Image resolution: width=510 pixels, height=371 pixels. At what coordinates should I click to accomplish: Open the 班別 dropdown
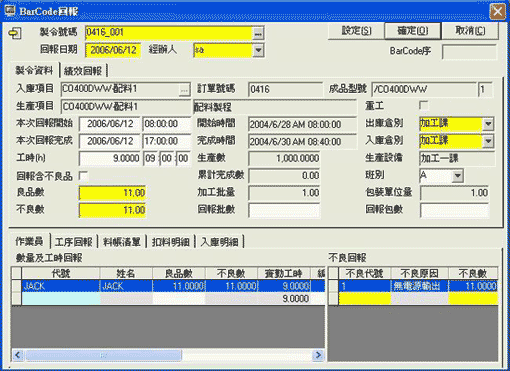458,176
